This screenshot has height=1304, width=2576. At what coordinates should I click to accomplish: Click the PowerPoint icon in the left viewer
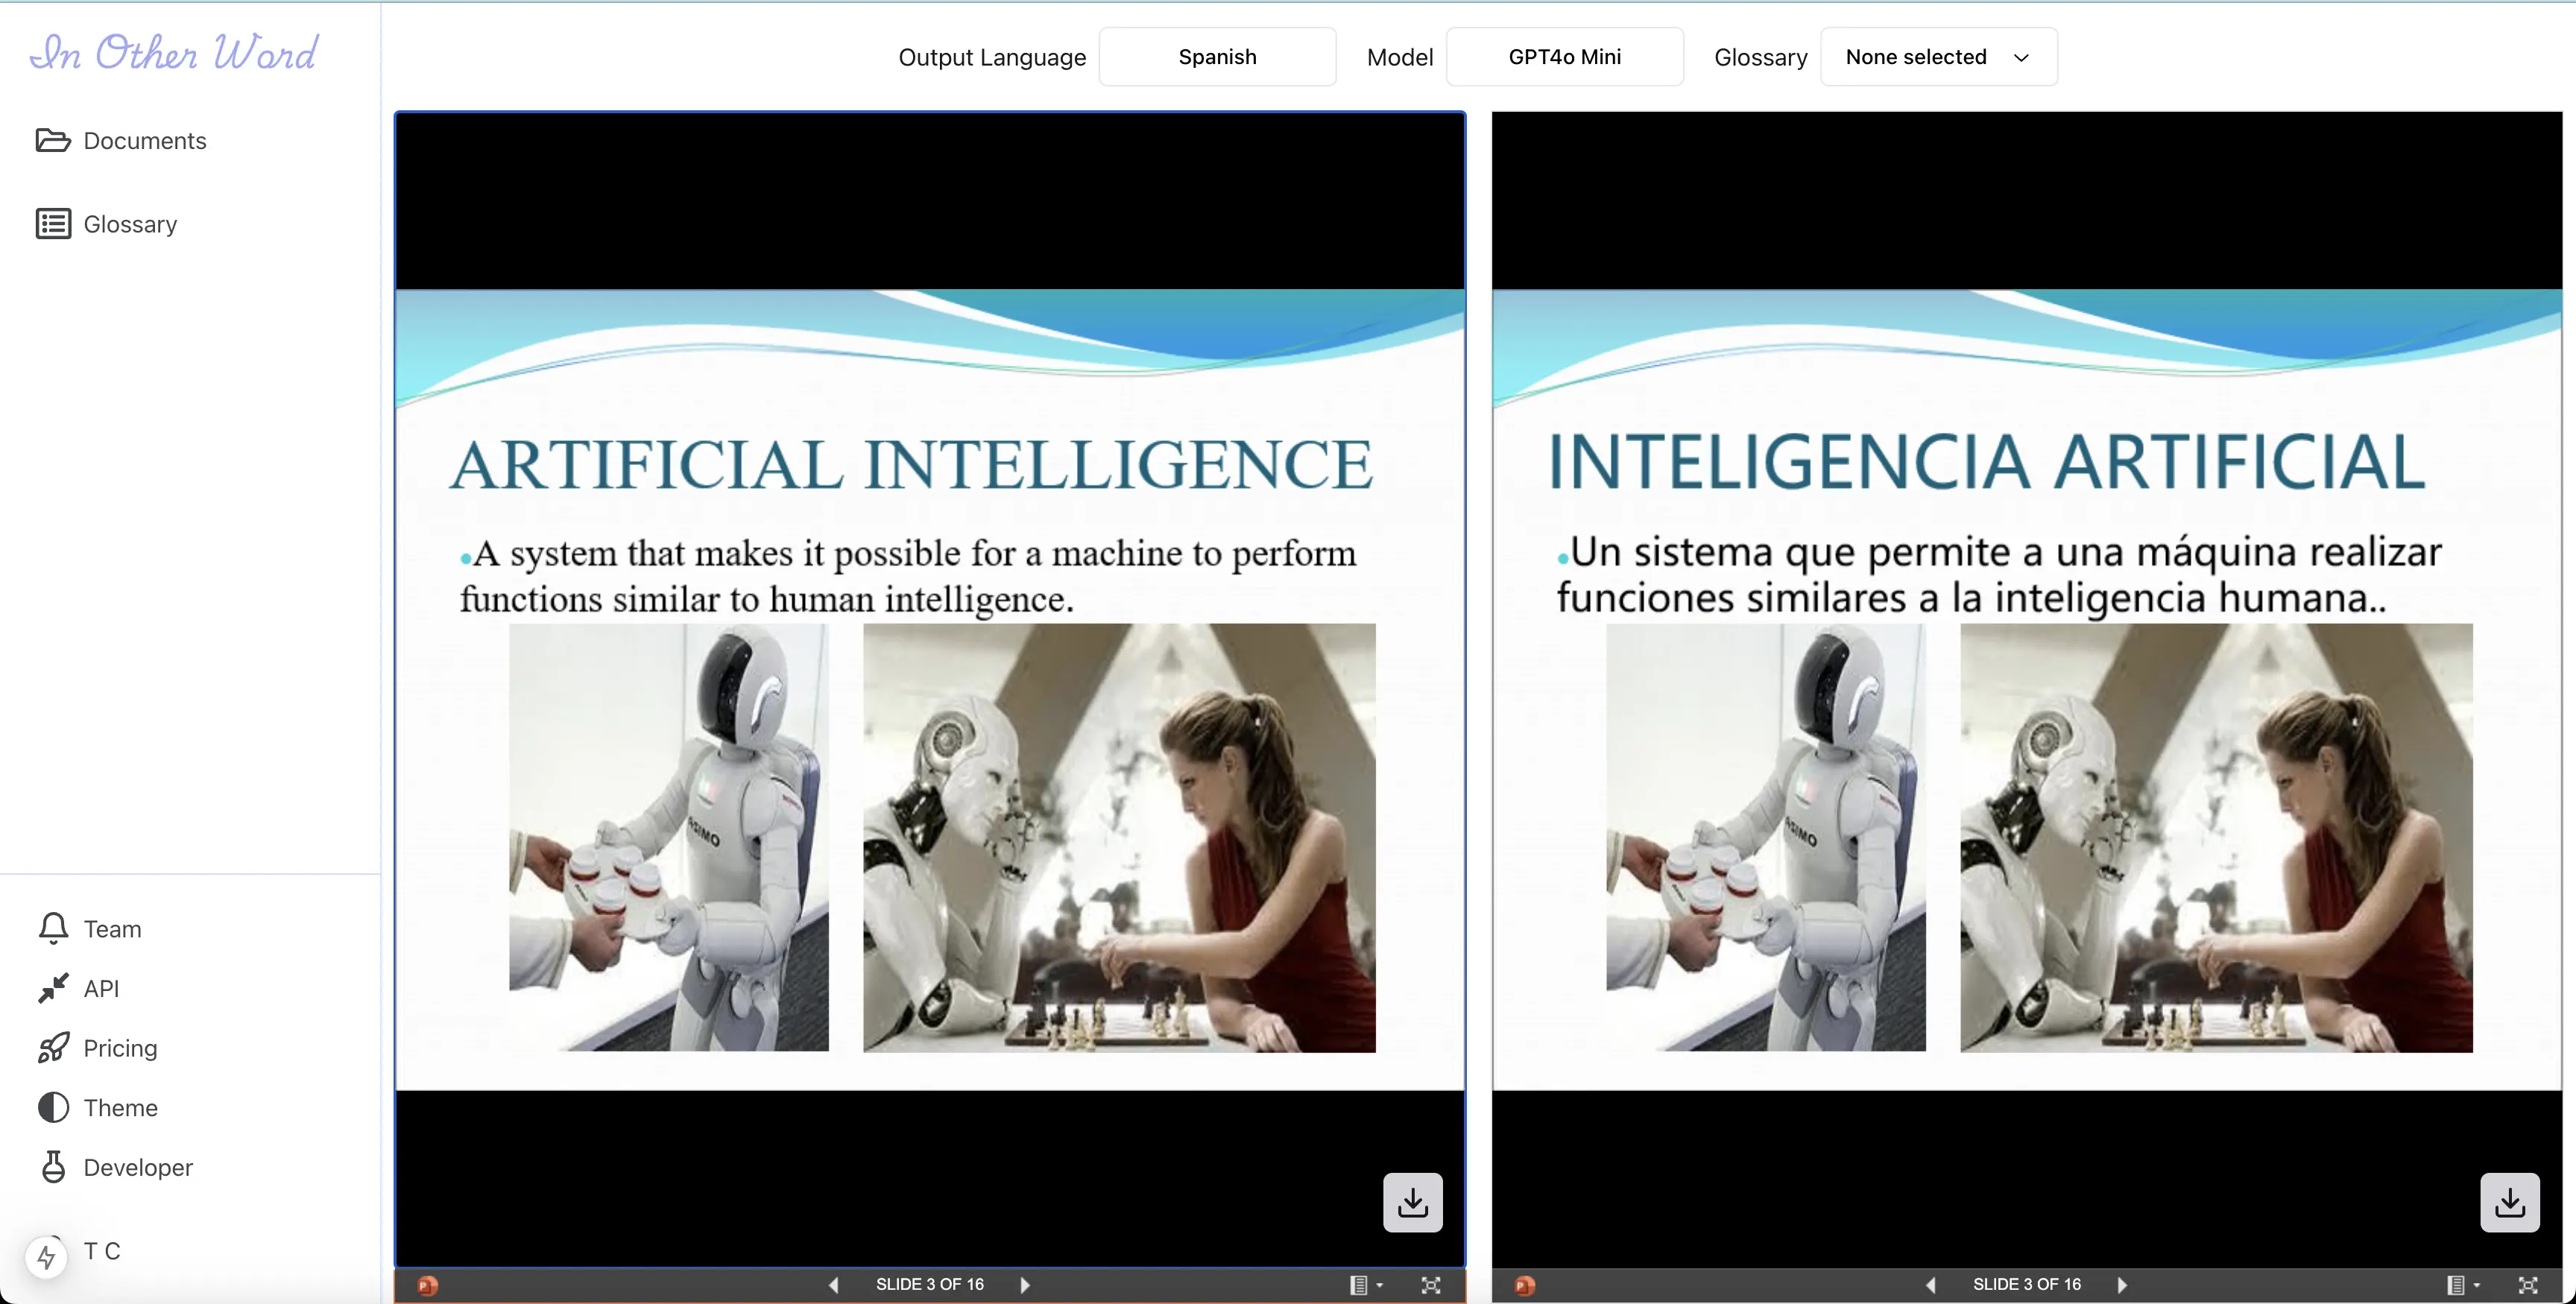[x=428, y=1285]
